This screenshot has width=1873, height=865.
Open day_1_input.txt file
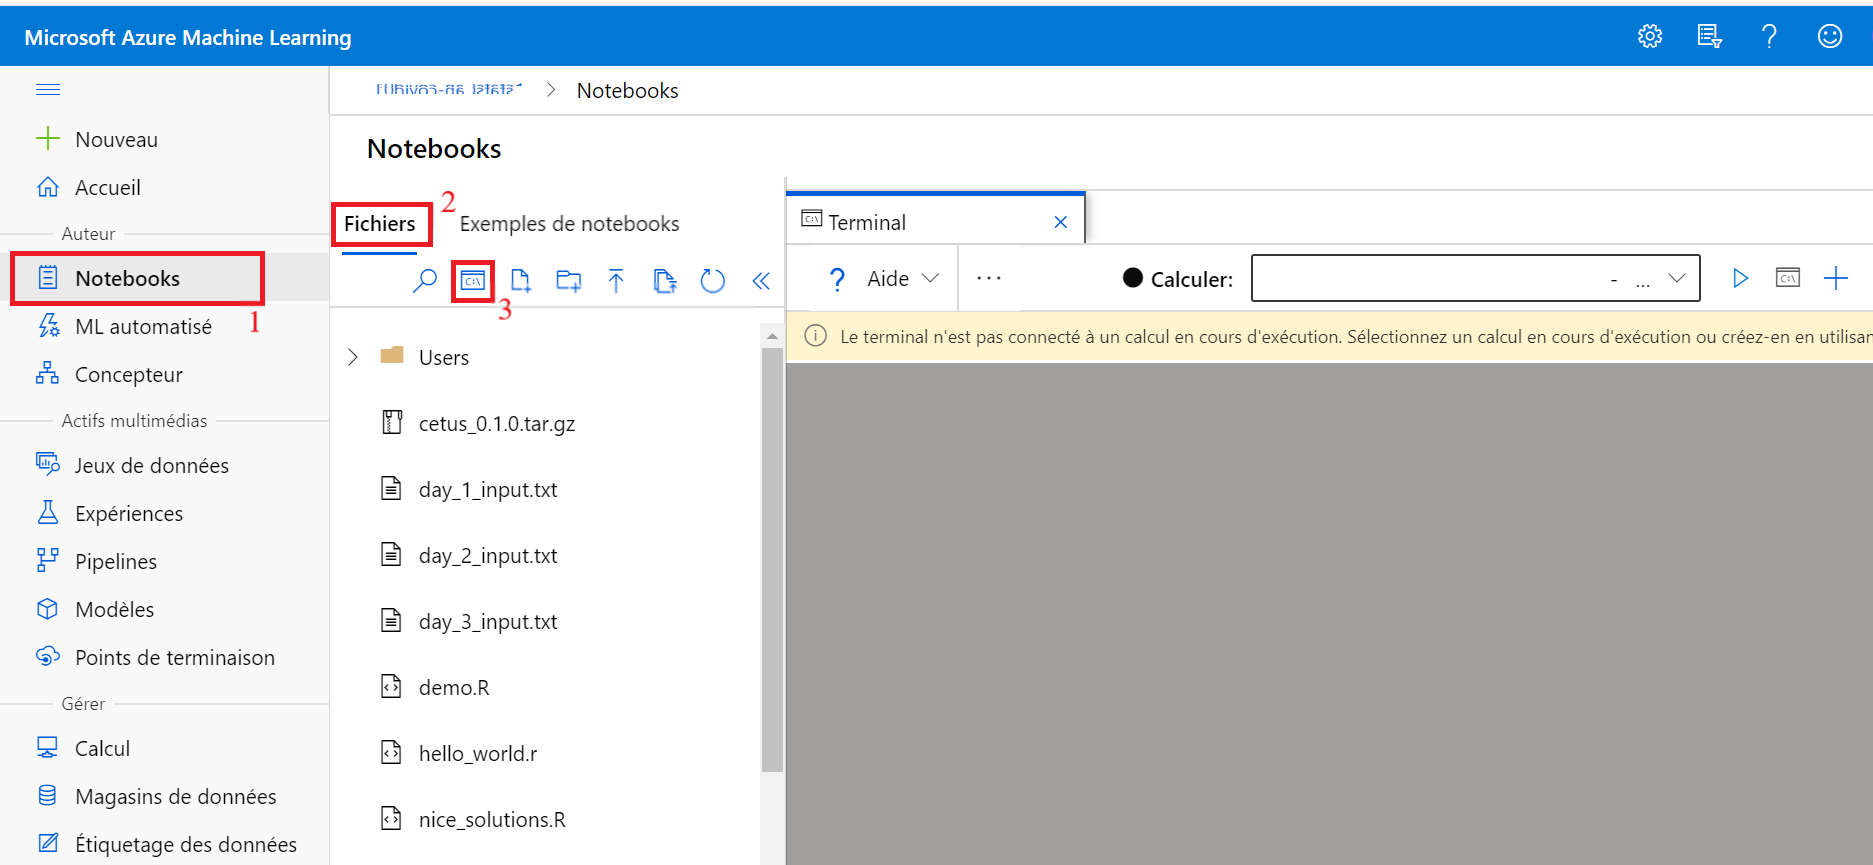click(x=469, y=489)
